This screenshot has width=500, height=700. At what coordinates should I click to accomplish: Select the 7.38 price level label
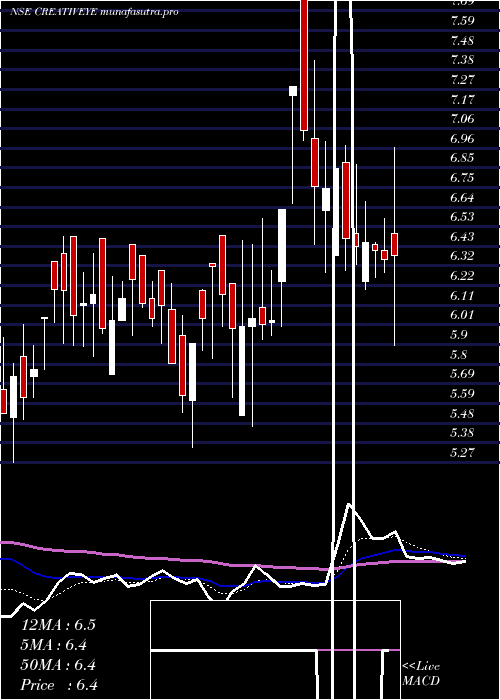462,60
